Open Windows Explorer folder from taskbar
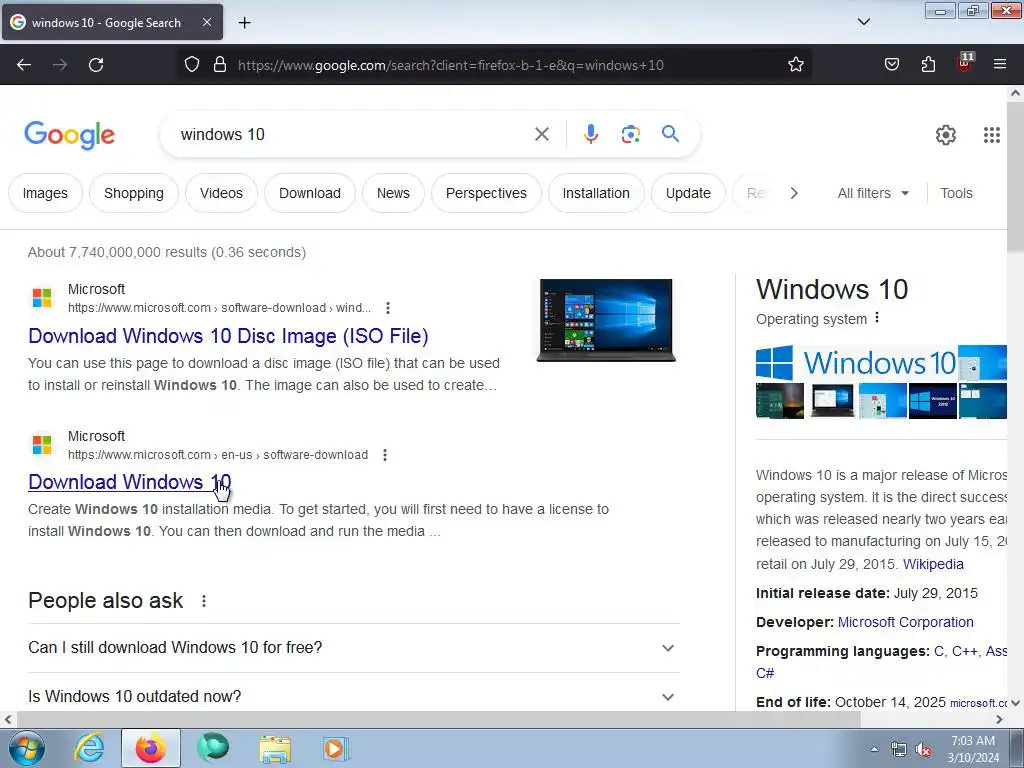This screenshot has height=768, width=1024. (275, 748)
